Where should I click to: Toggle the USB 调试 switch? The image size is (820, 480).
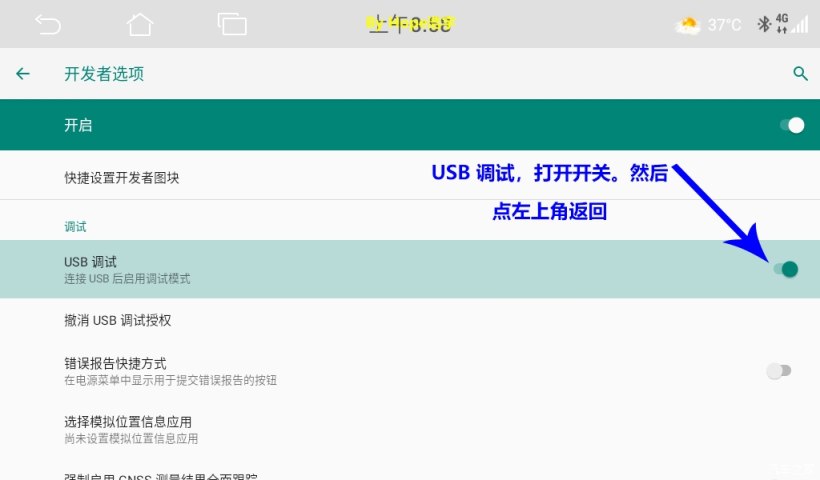785,269
